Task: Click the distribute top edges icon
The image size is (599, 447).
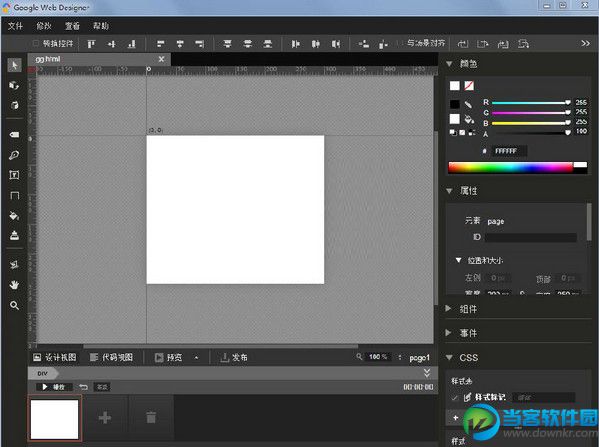Action: 228,44
